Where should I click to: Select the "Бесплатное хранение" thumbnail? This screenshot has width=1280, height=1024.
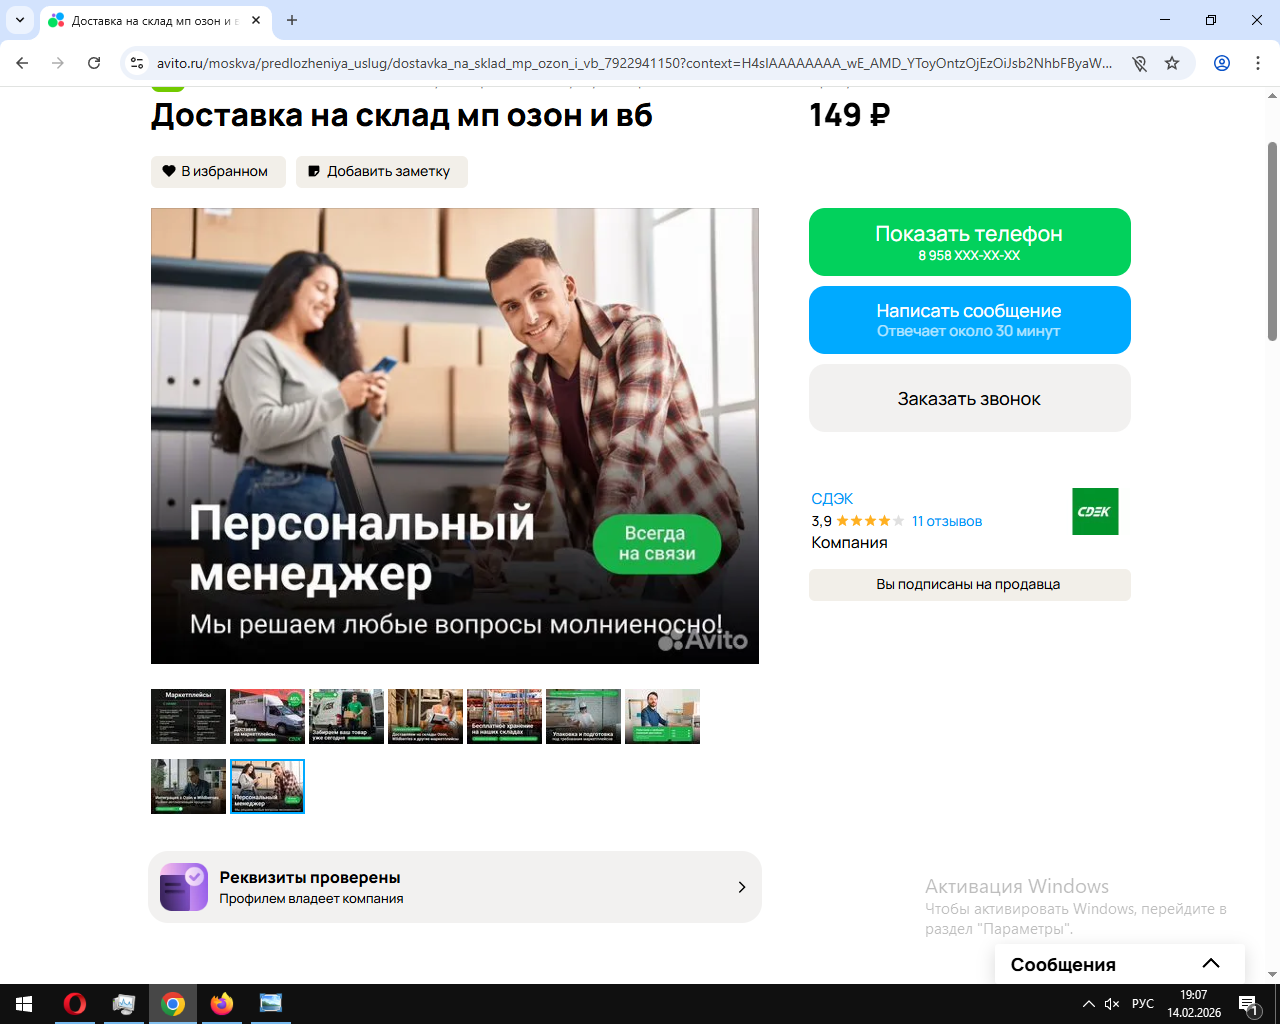(504, 716)
